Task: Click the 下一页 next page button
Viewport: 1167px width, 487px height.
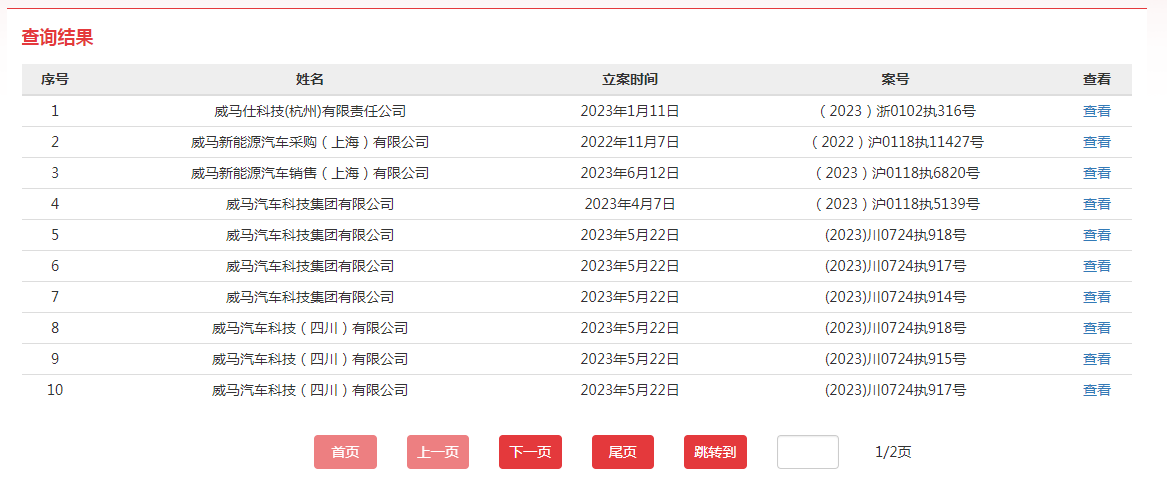Action: coord(530,452)
